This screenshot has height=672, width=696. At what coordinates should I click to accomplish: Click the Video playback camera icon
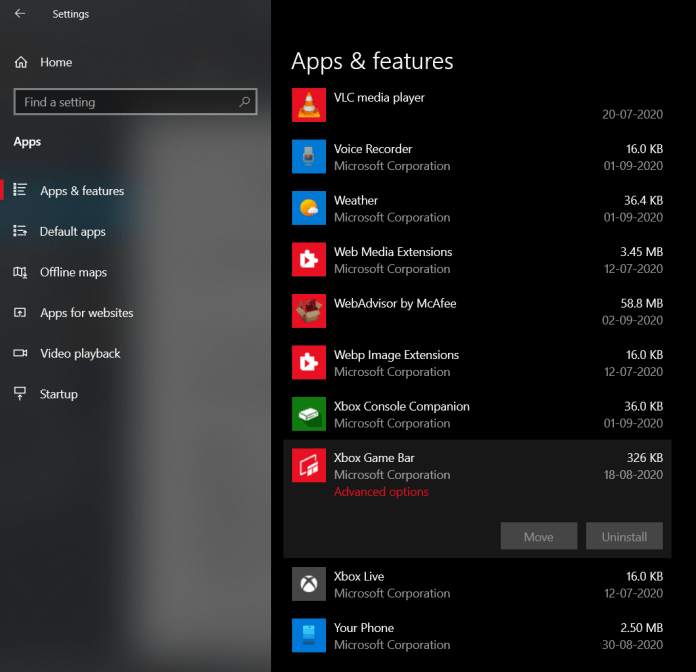(x=20, y=353)
